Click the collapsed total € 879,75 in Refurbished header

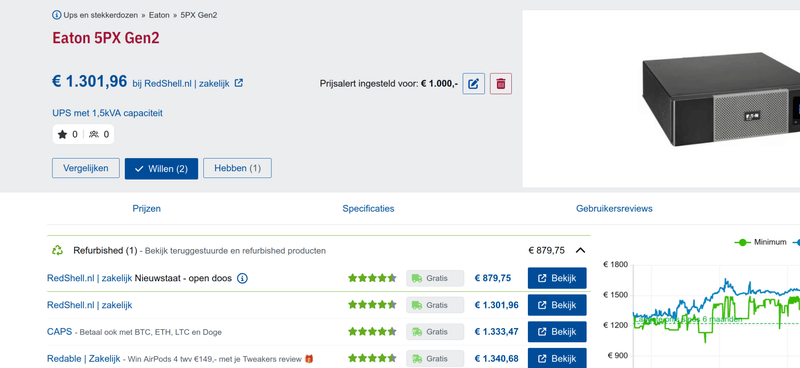546,251
